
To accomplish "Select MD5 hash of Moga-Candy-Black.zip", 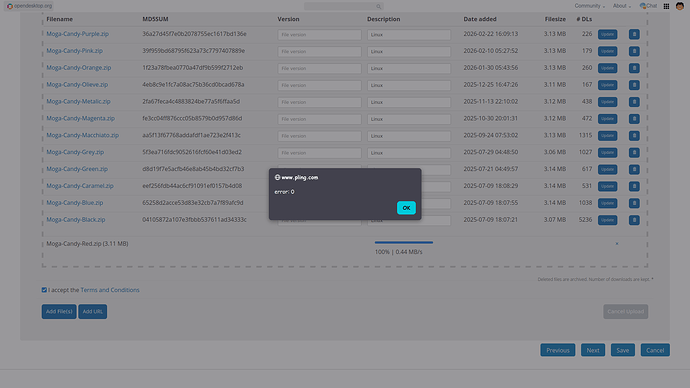I will pos(194,220).
